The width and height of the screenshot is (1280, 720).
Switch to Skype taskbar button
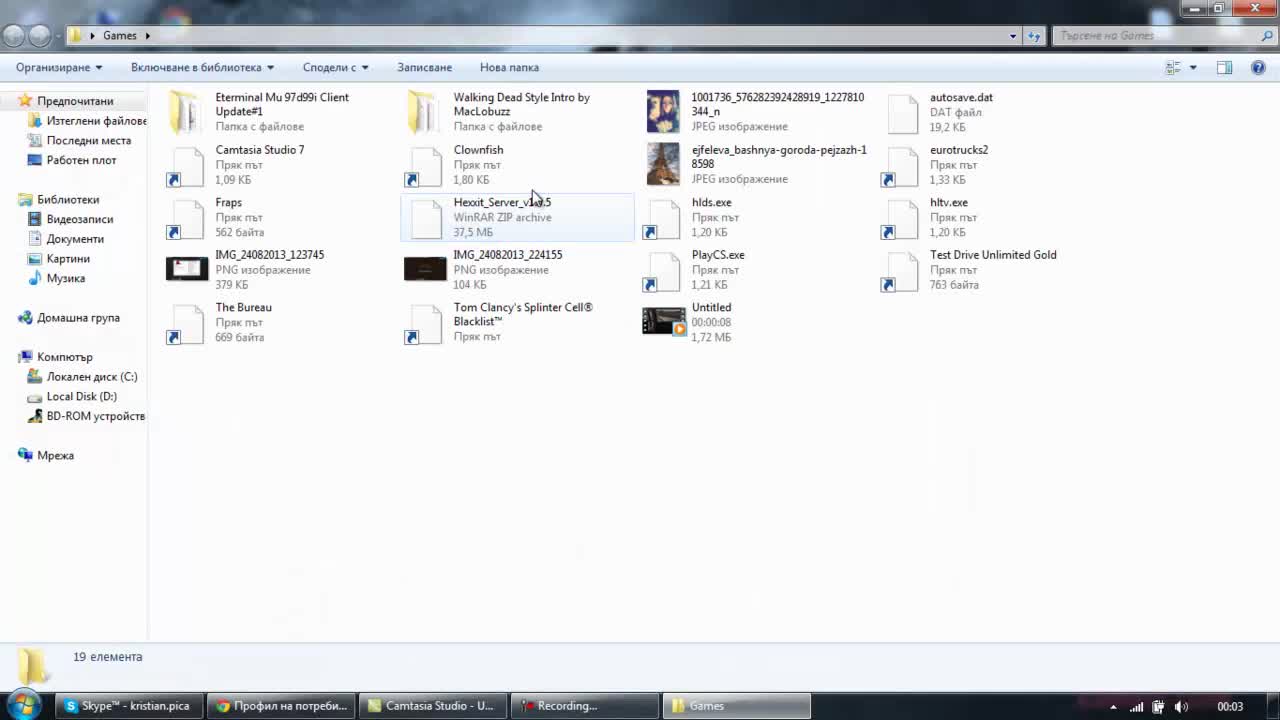[x=129, y=706]
